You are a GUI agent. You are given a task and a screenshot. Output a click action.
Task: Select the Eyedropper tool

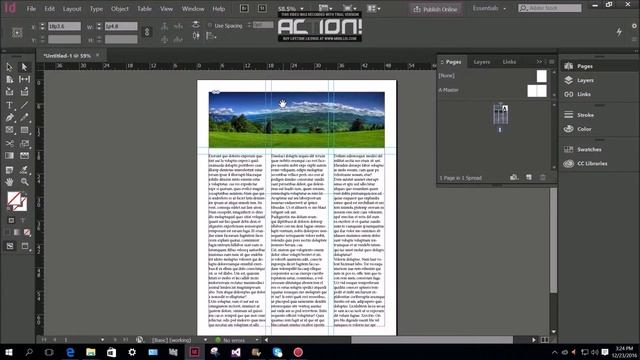coord(24,169)
